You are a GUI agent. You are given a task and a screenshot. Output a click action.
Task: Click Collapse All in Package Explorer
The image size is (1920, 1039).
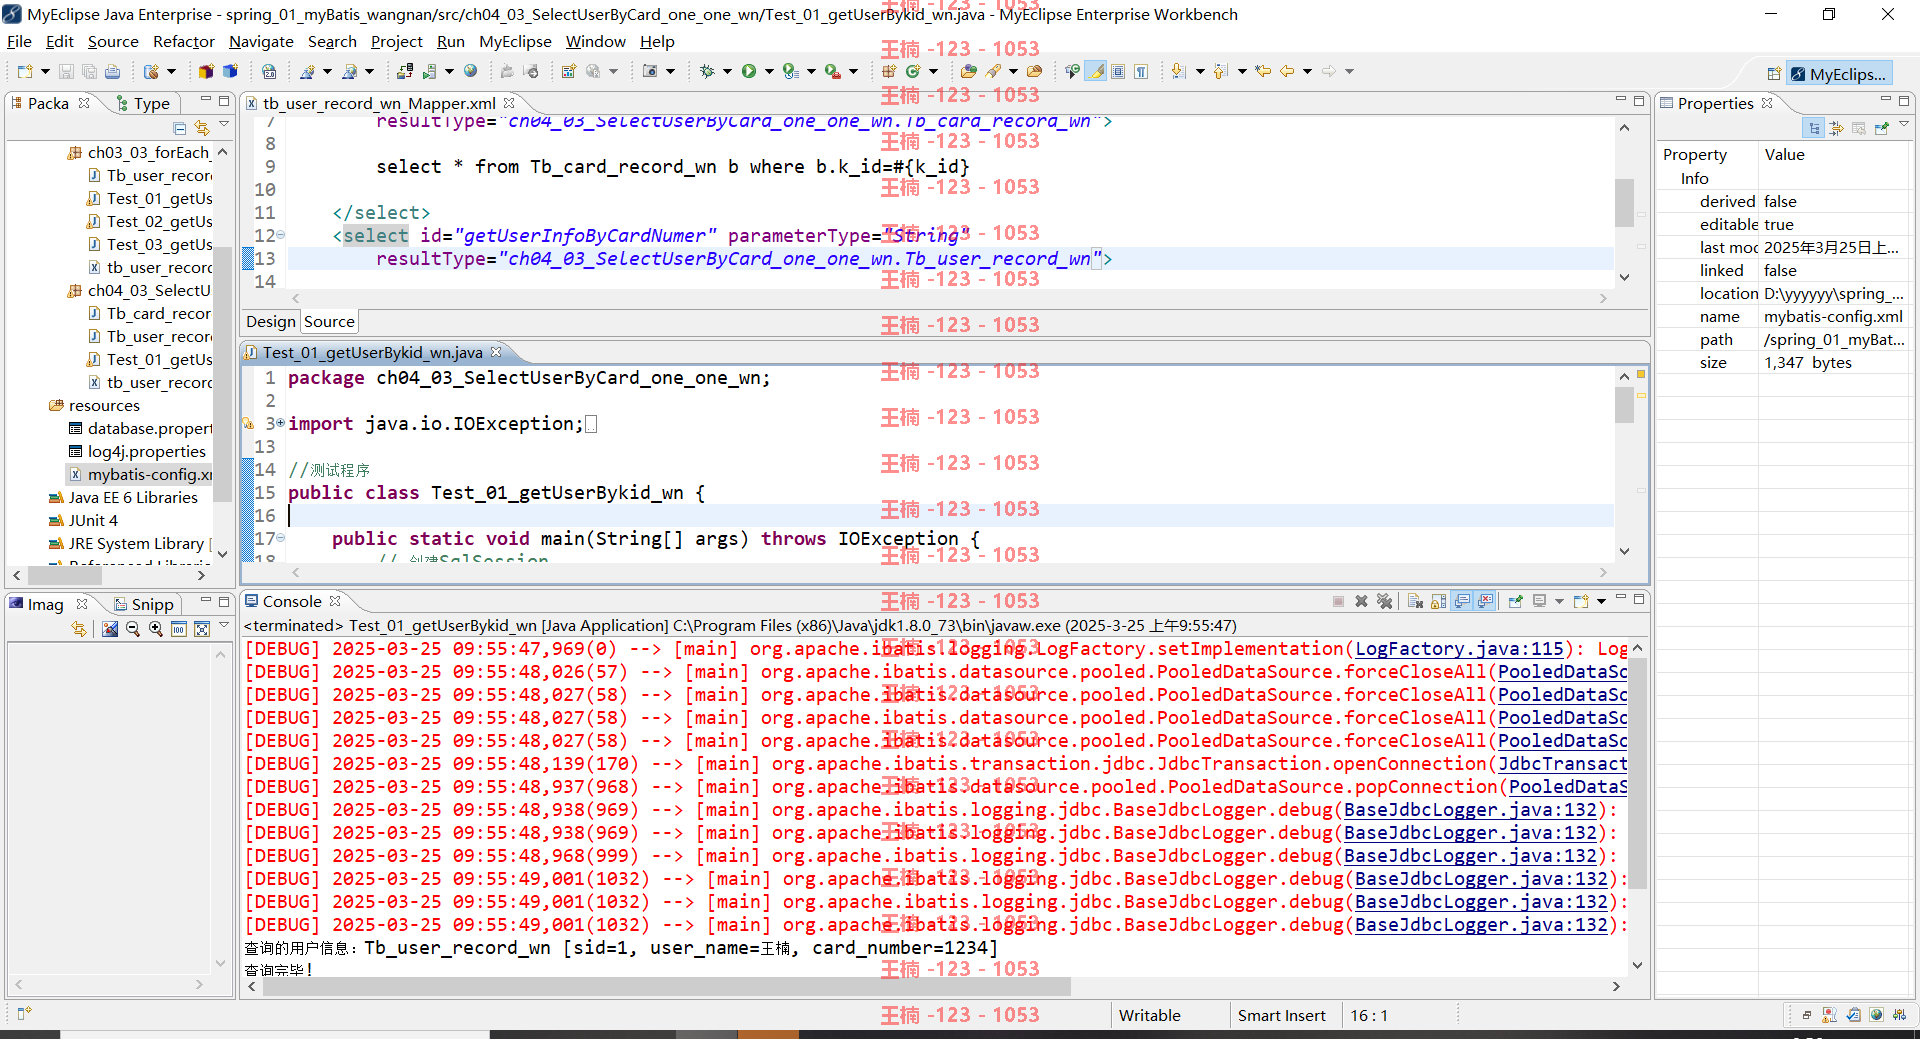click(180, 128)
